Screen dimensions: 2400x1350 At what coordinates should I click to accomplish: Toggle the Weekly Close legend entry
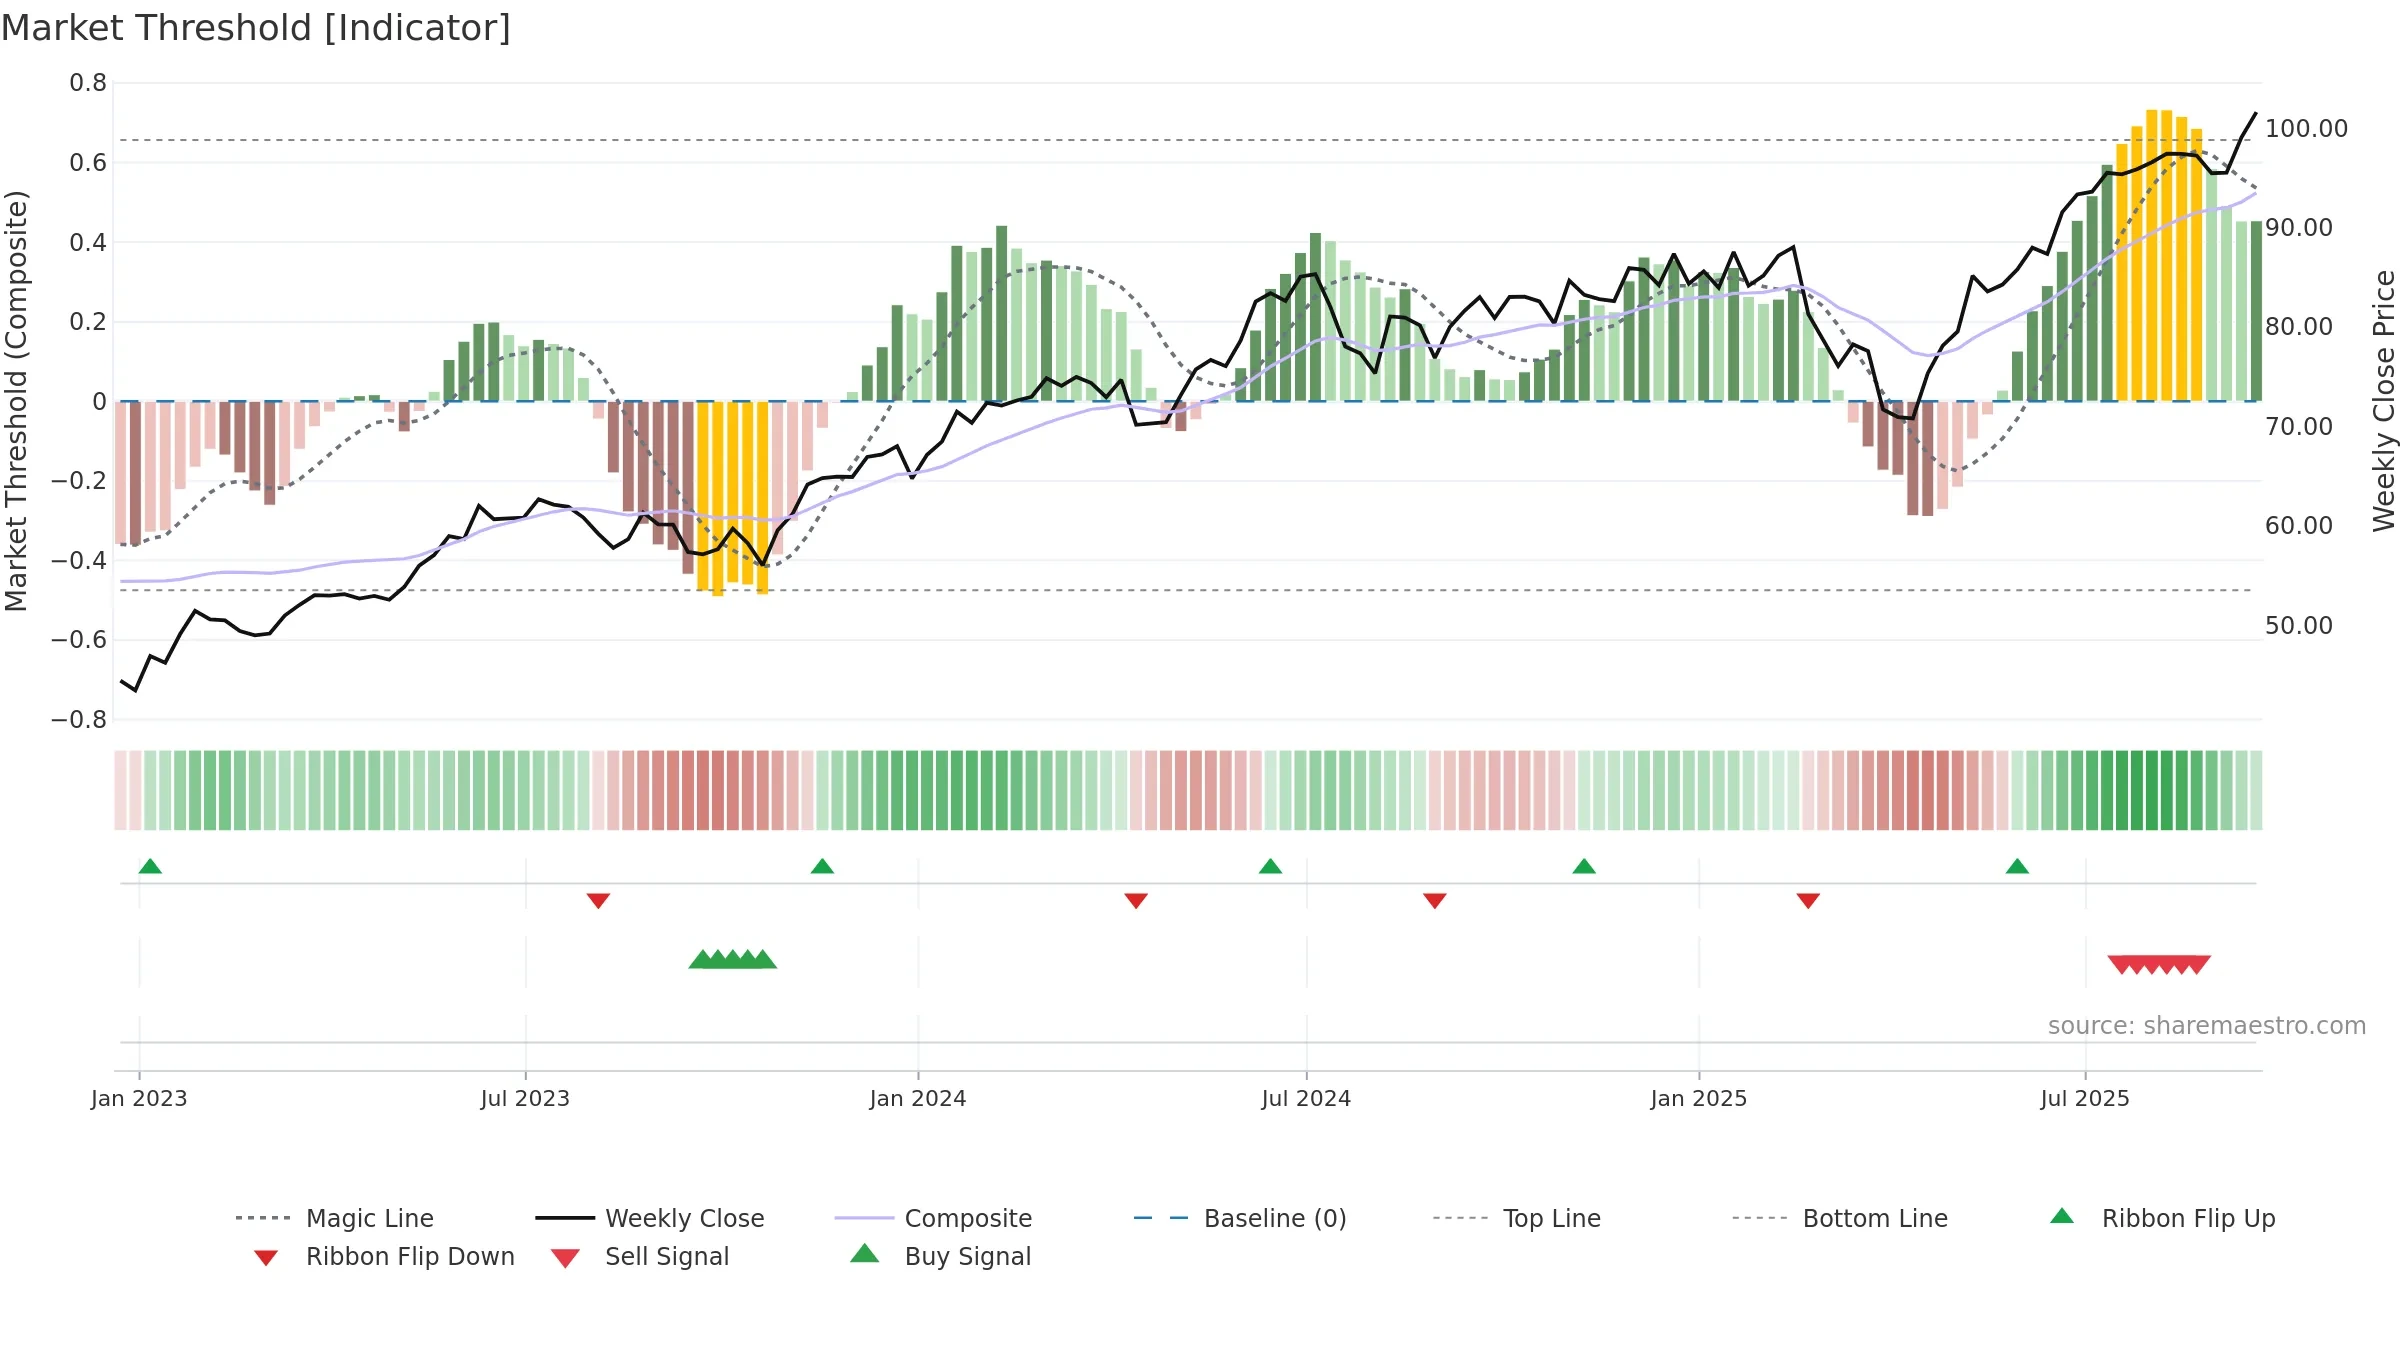tap(650, 1218)
